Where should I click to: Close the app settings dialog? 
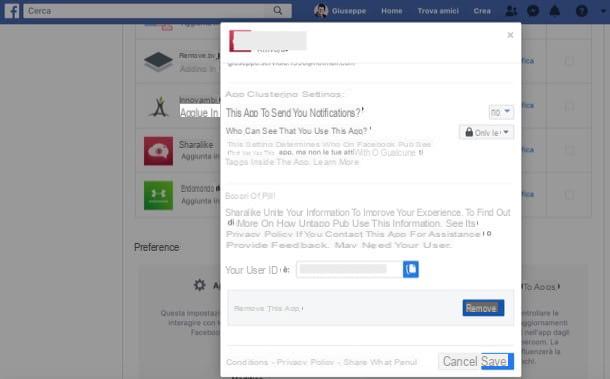510,35
